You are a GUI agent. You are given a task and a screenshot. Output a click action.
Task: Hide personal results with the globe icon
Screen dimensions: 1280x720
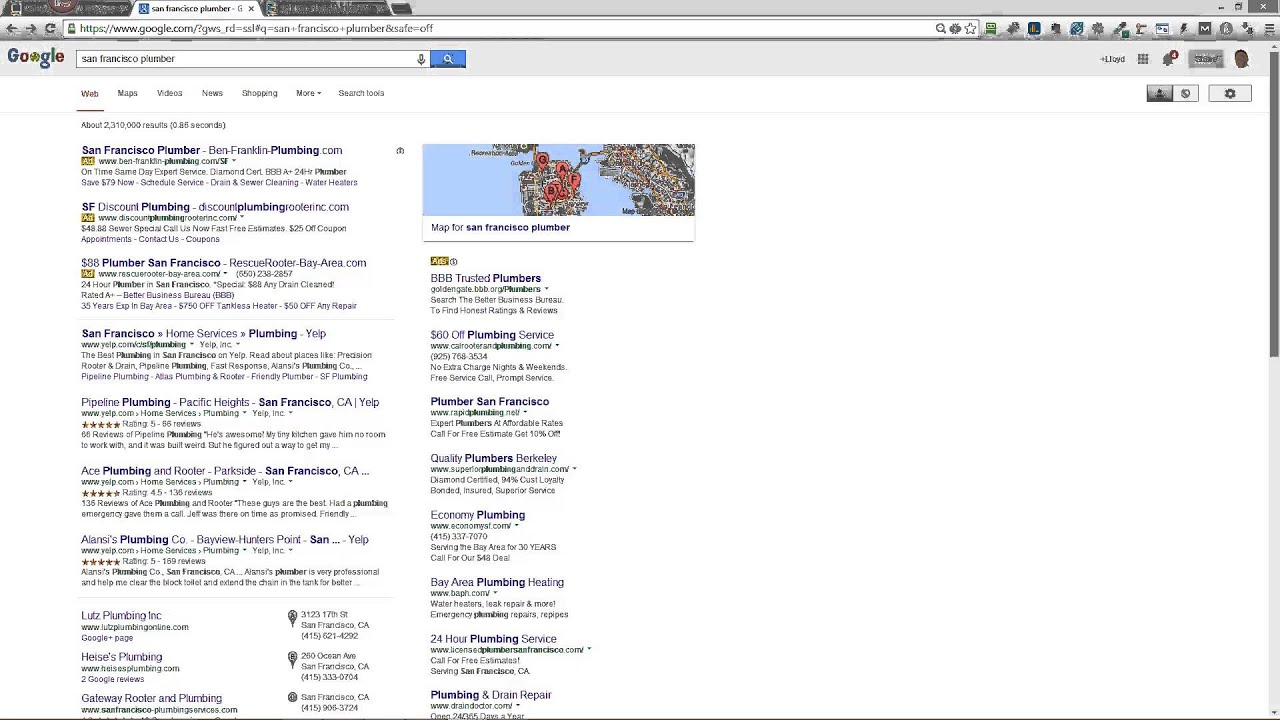(1186, 94)
